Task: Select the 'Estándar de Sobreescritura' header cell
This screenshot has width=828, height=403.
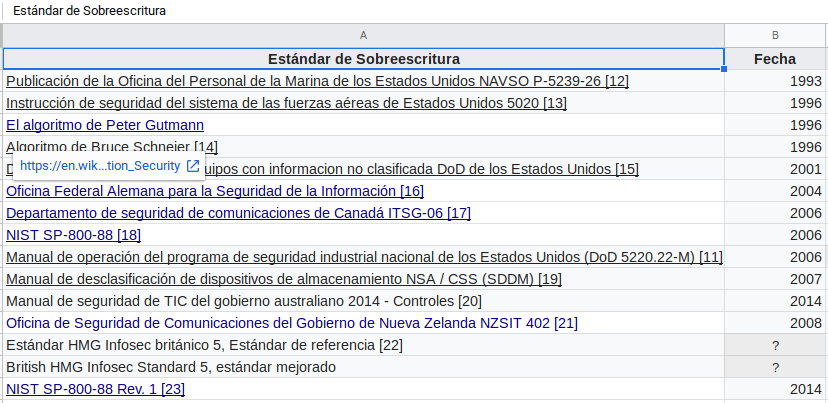Action: (x=363, y=58)
